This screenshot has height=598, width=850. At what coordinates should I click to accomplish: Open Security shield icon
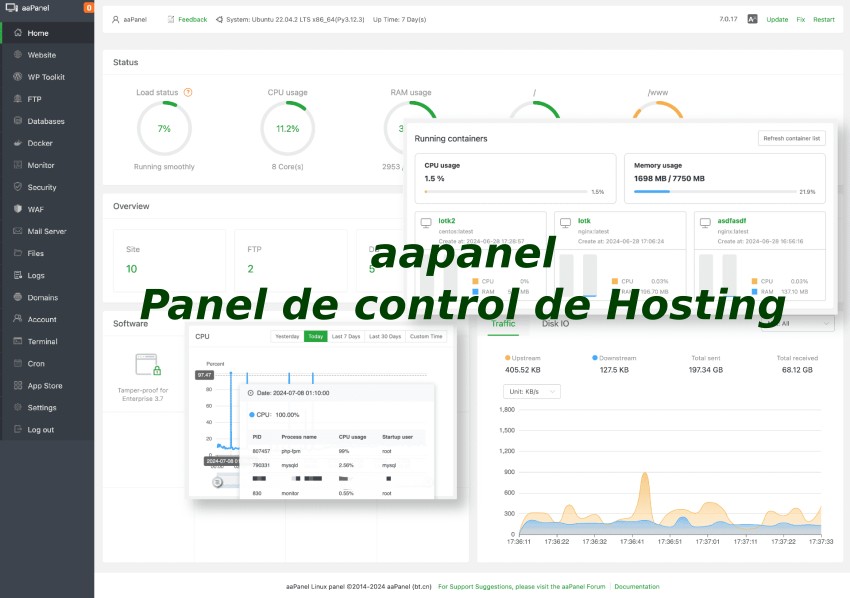[18, 187]
